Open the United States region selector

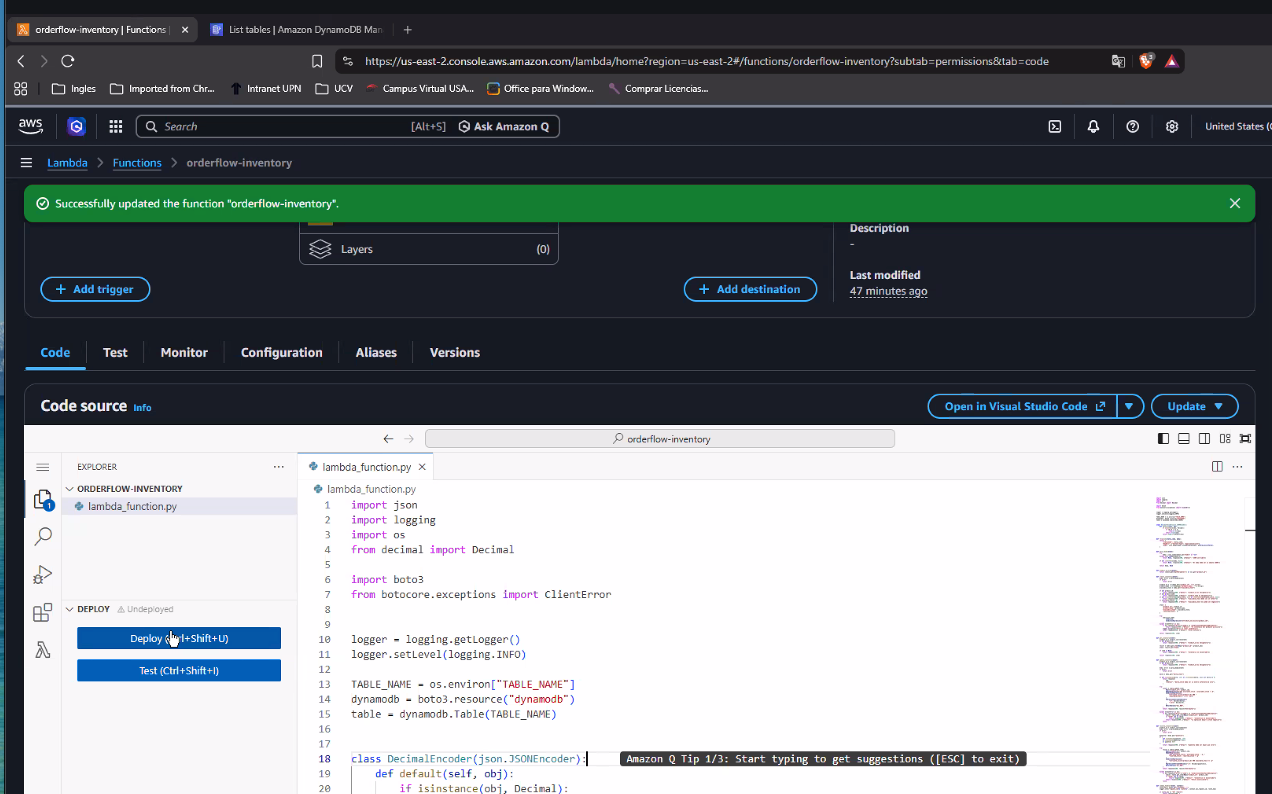pyautogui.click(x=1236, y=127)
